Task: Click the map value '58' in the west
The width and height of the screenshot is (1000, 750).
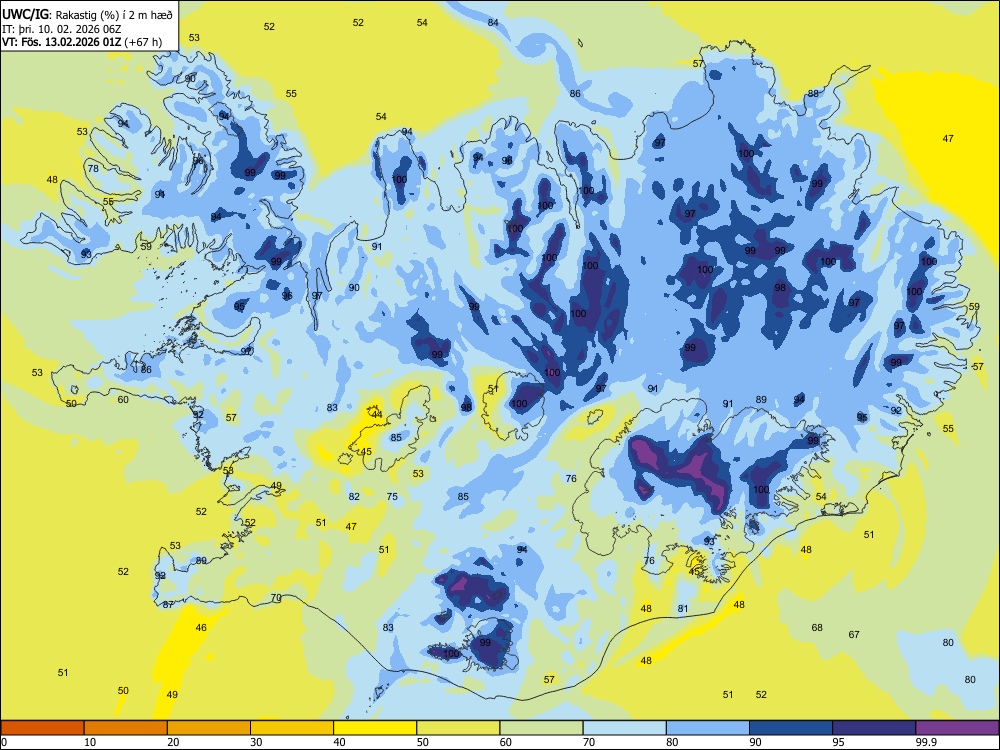Action: point(228,470)
